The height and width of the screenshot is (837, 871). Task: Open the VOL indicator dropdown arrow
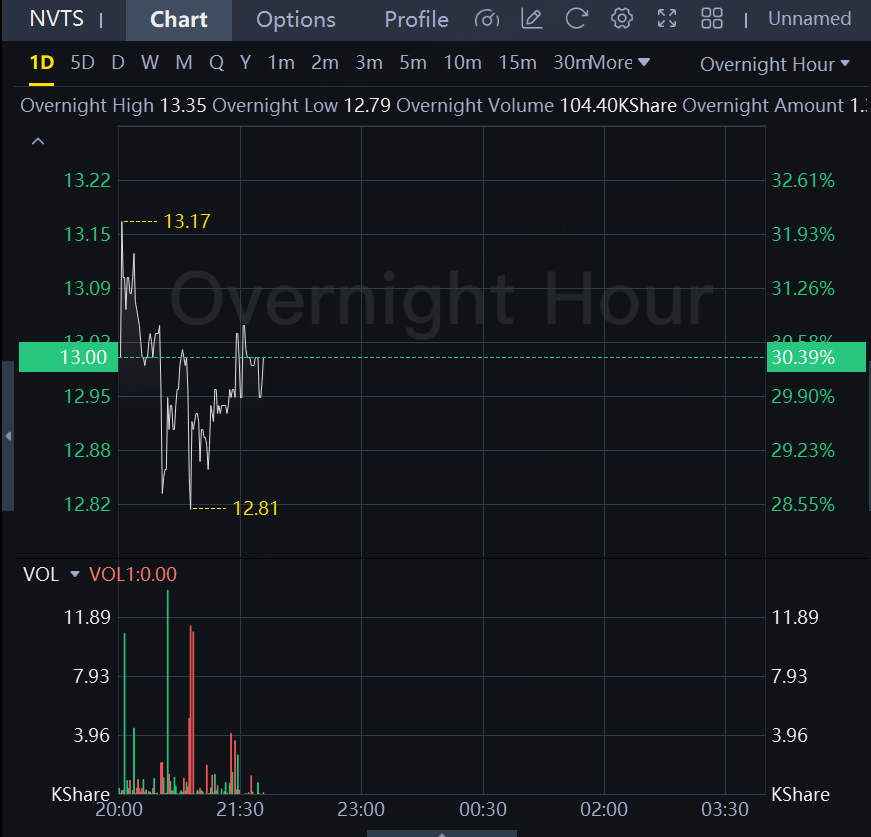coord(75,574)
